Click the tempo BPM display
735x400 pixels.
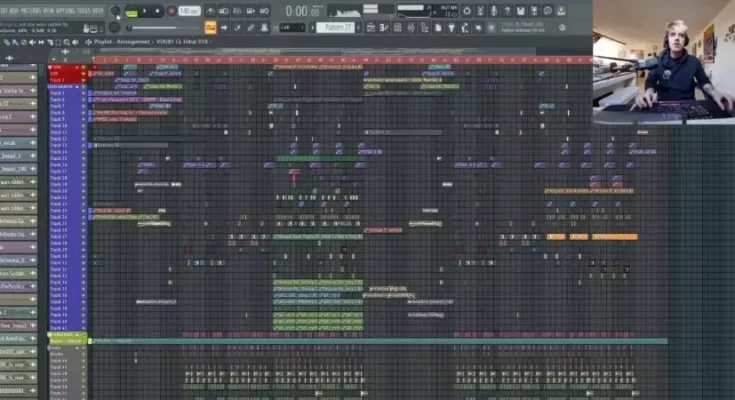189,11
